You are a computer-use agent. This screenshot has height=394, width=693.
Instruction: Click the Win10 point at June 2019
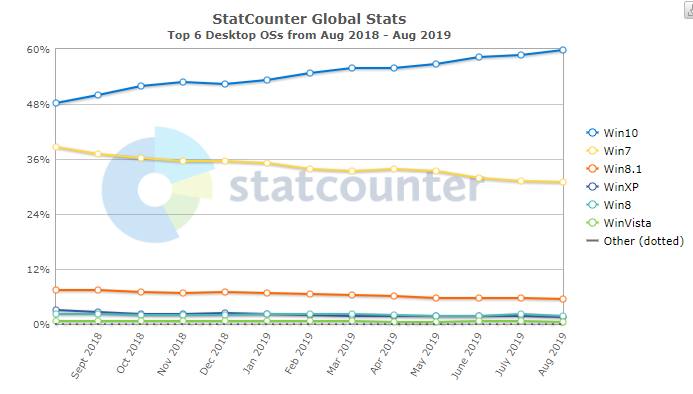[479, 57]
